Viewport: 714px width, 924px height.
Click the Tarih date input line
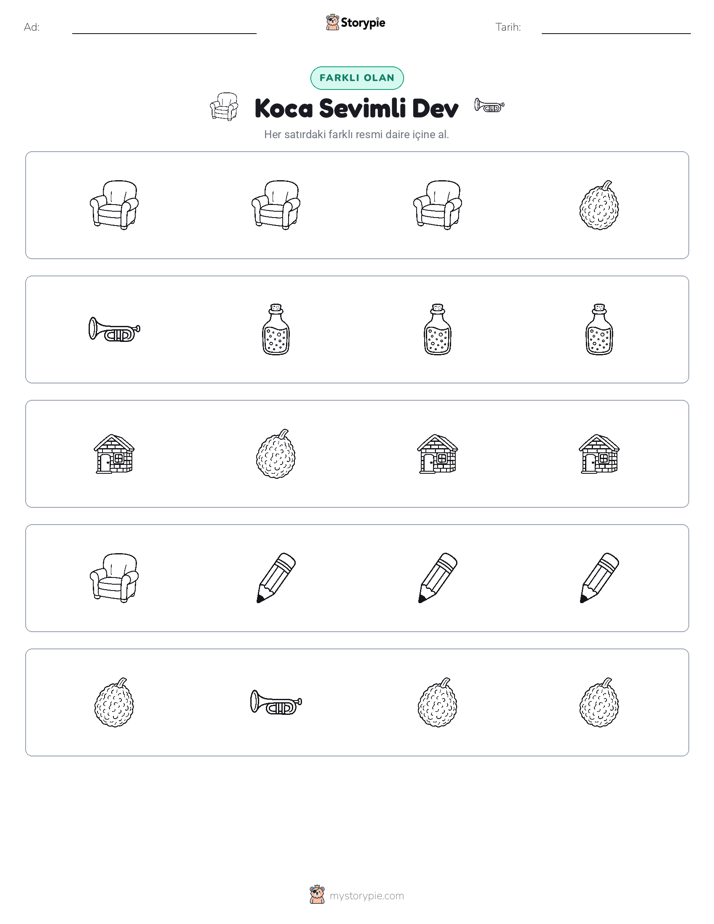pos(616,28)
